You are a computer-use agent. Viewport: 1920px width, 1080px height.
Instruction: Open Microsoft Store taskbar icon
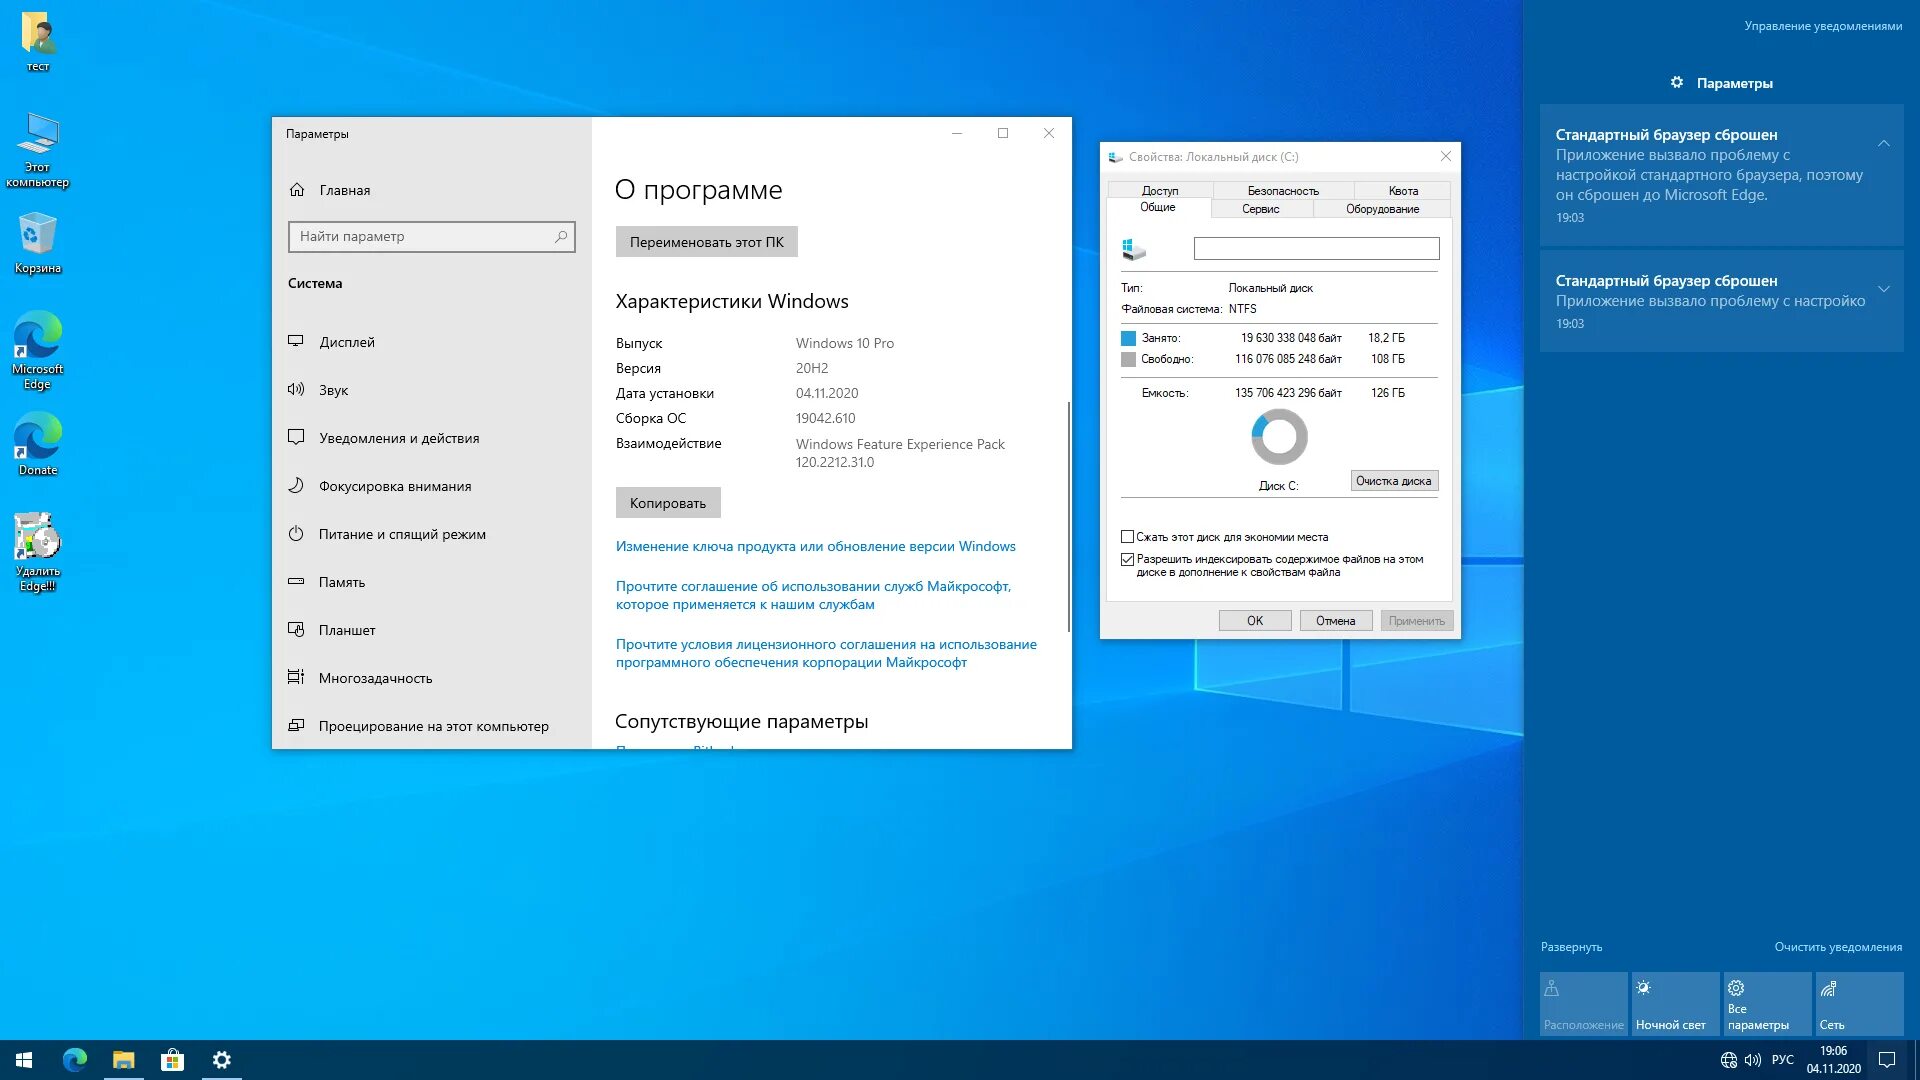tap(171, 1059)
